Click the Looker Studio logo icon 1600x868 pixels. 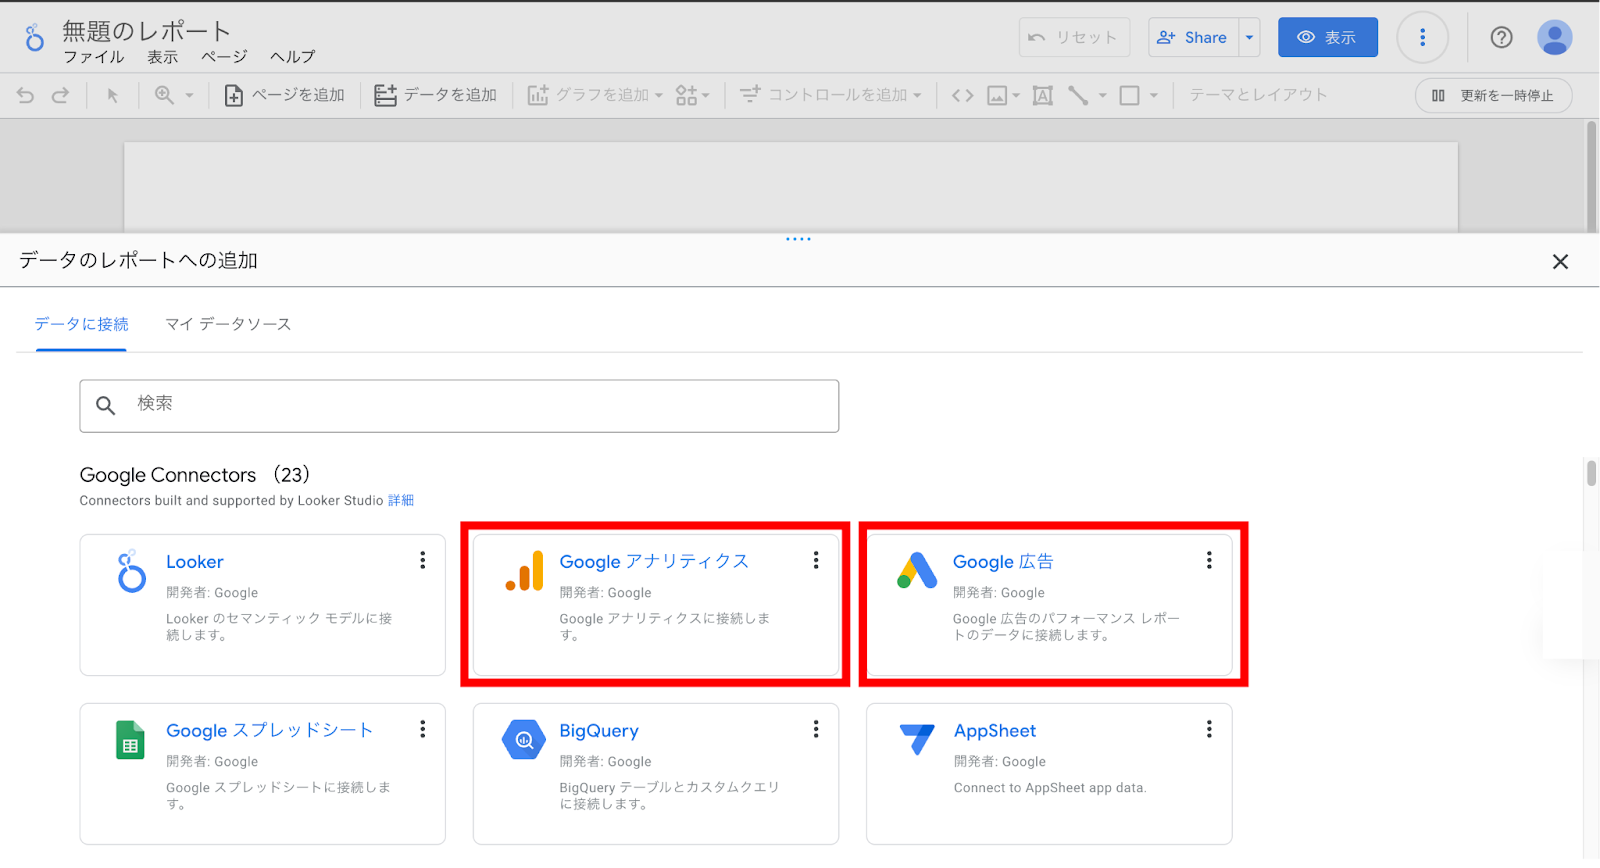click(x=34, y=38)
